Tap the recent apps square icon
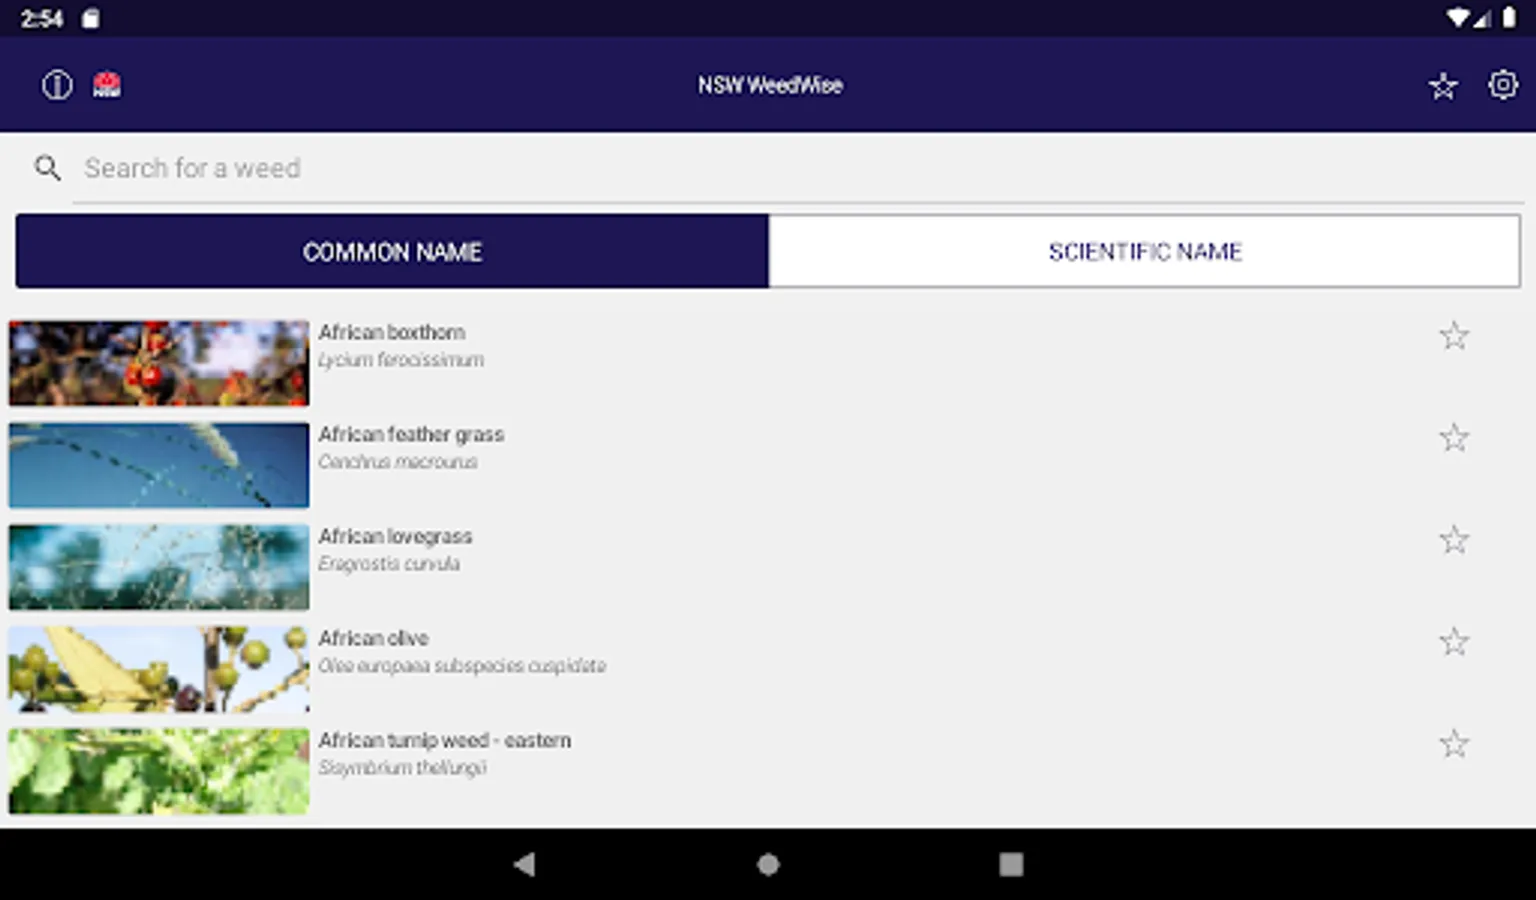The width and height of the screenshot is (1536, 900). 1012,863
